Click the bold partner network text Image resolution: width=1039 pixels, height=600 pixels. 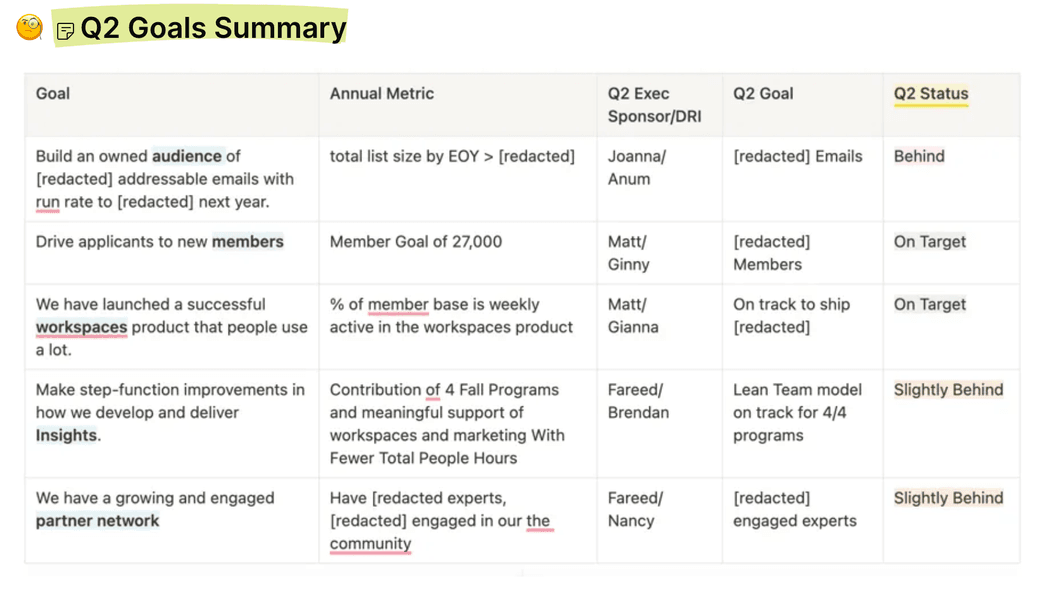click(x=98, y=521)
